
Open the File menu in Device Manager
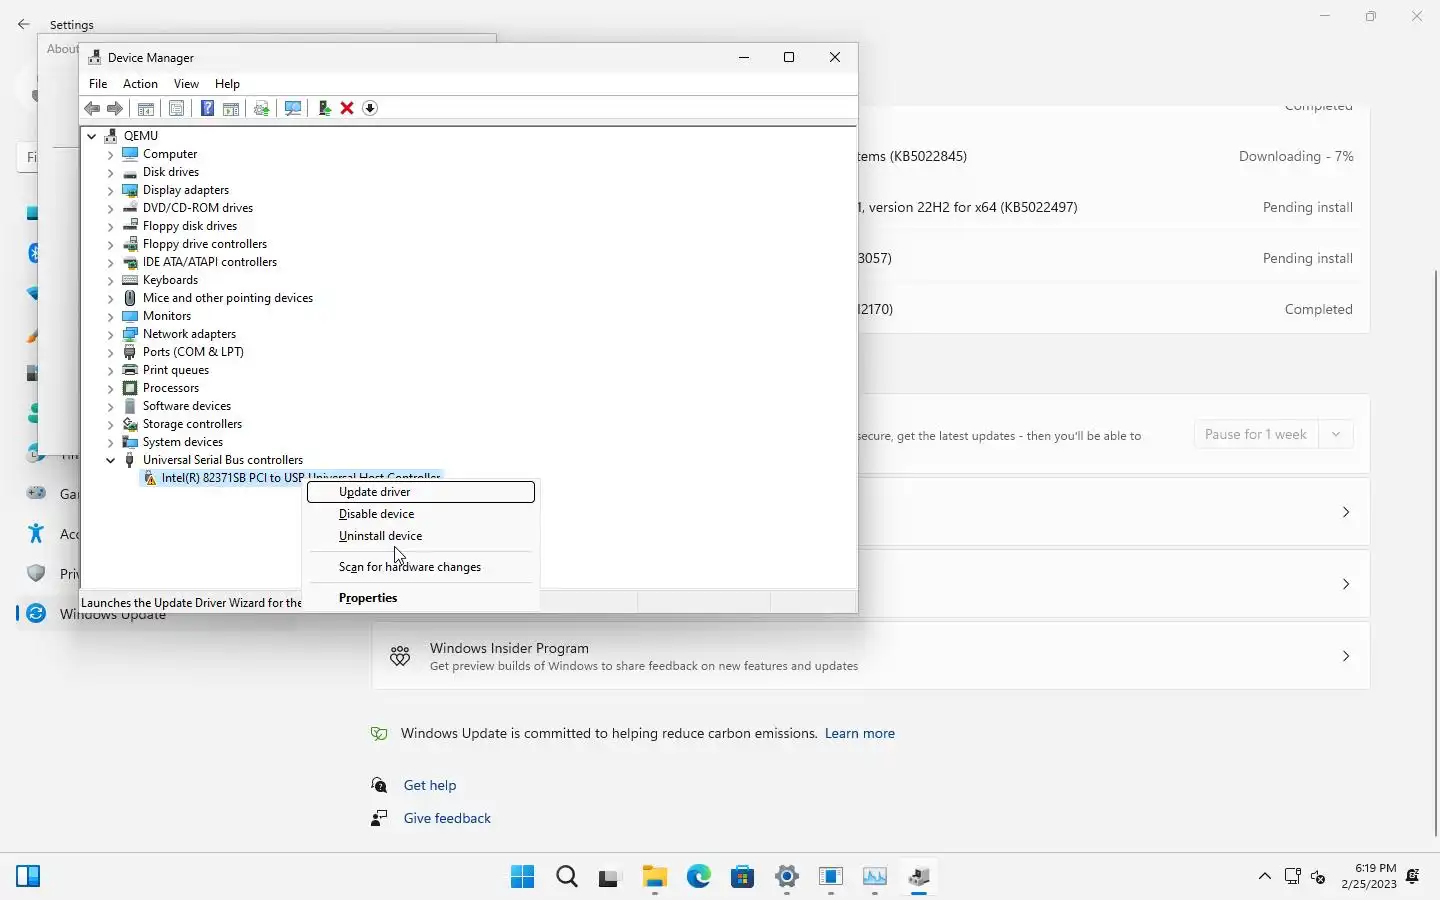(98, 84)
